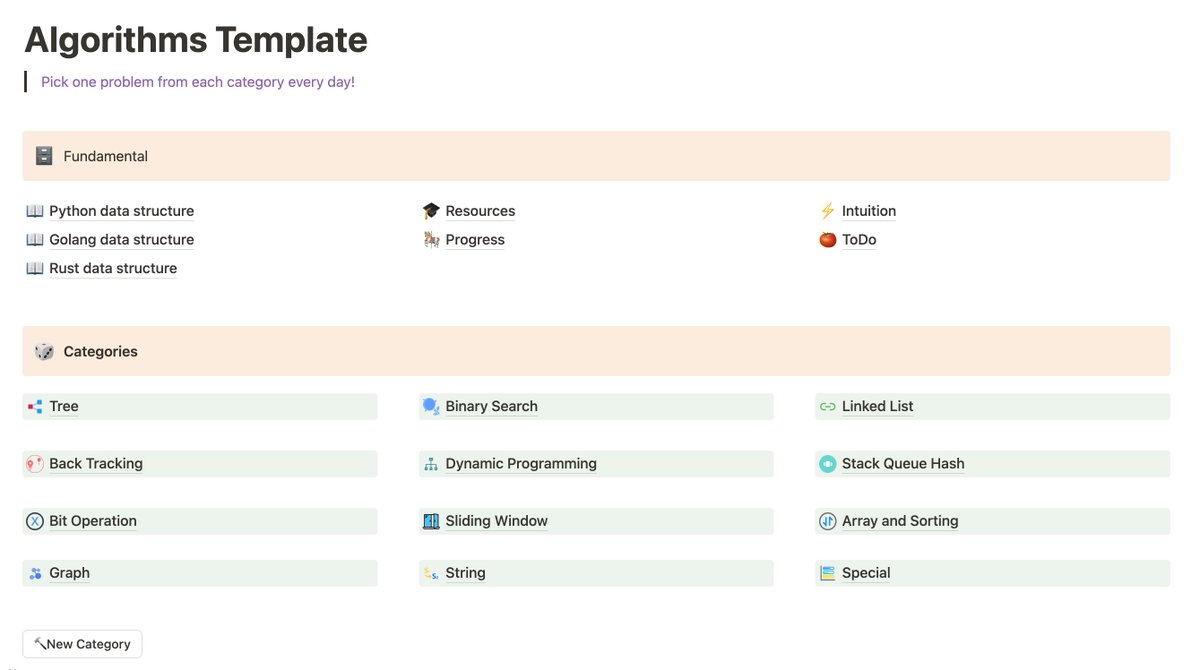Image resolution: width=1200 pixels, height=670 pixels.
Task: Click the Binary Search category icon
Action: 431,406
